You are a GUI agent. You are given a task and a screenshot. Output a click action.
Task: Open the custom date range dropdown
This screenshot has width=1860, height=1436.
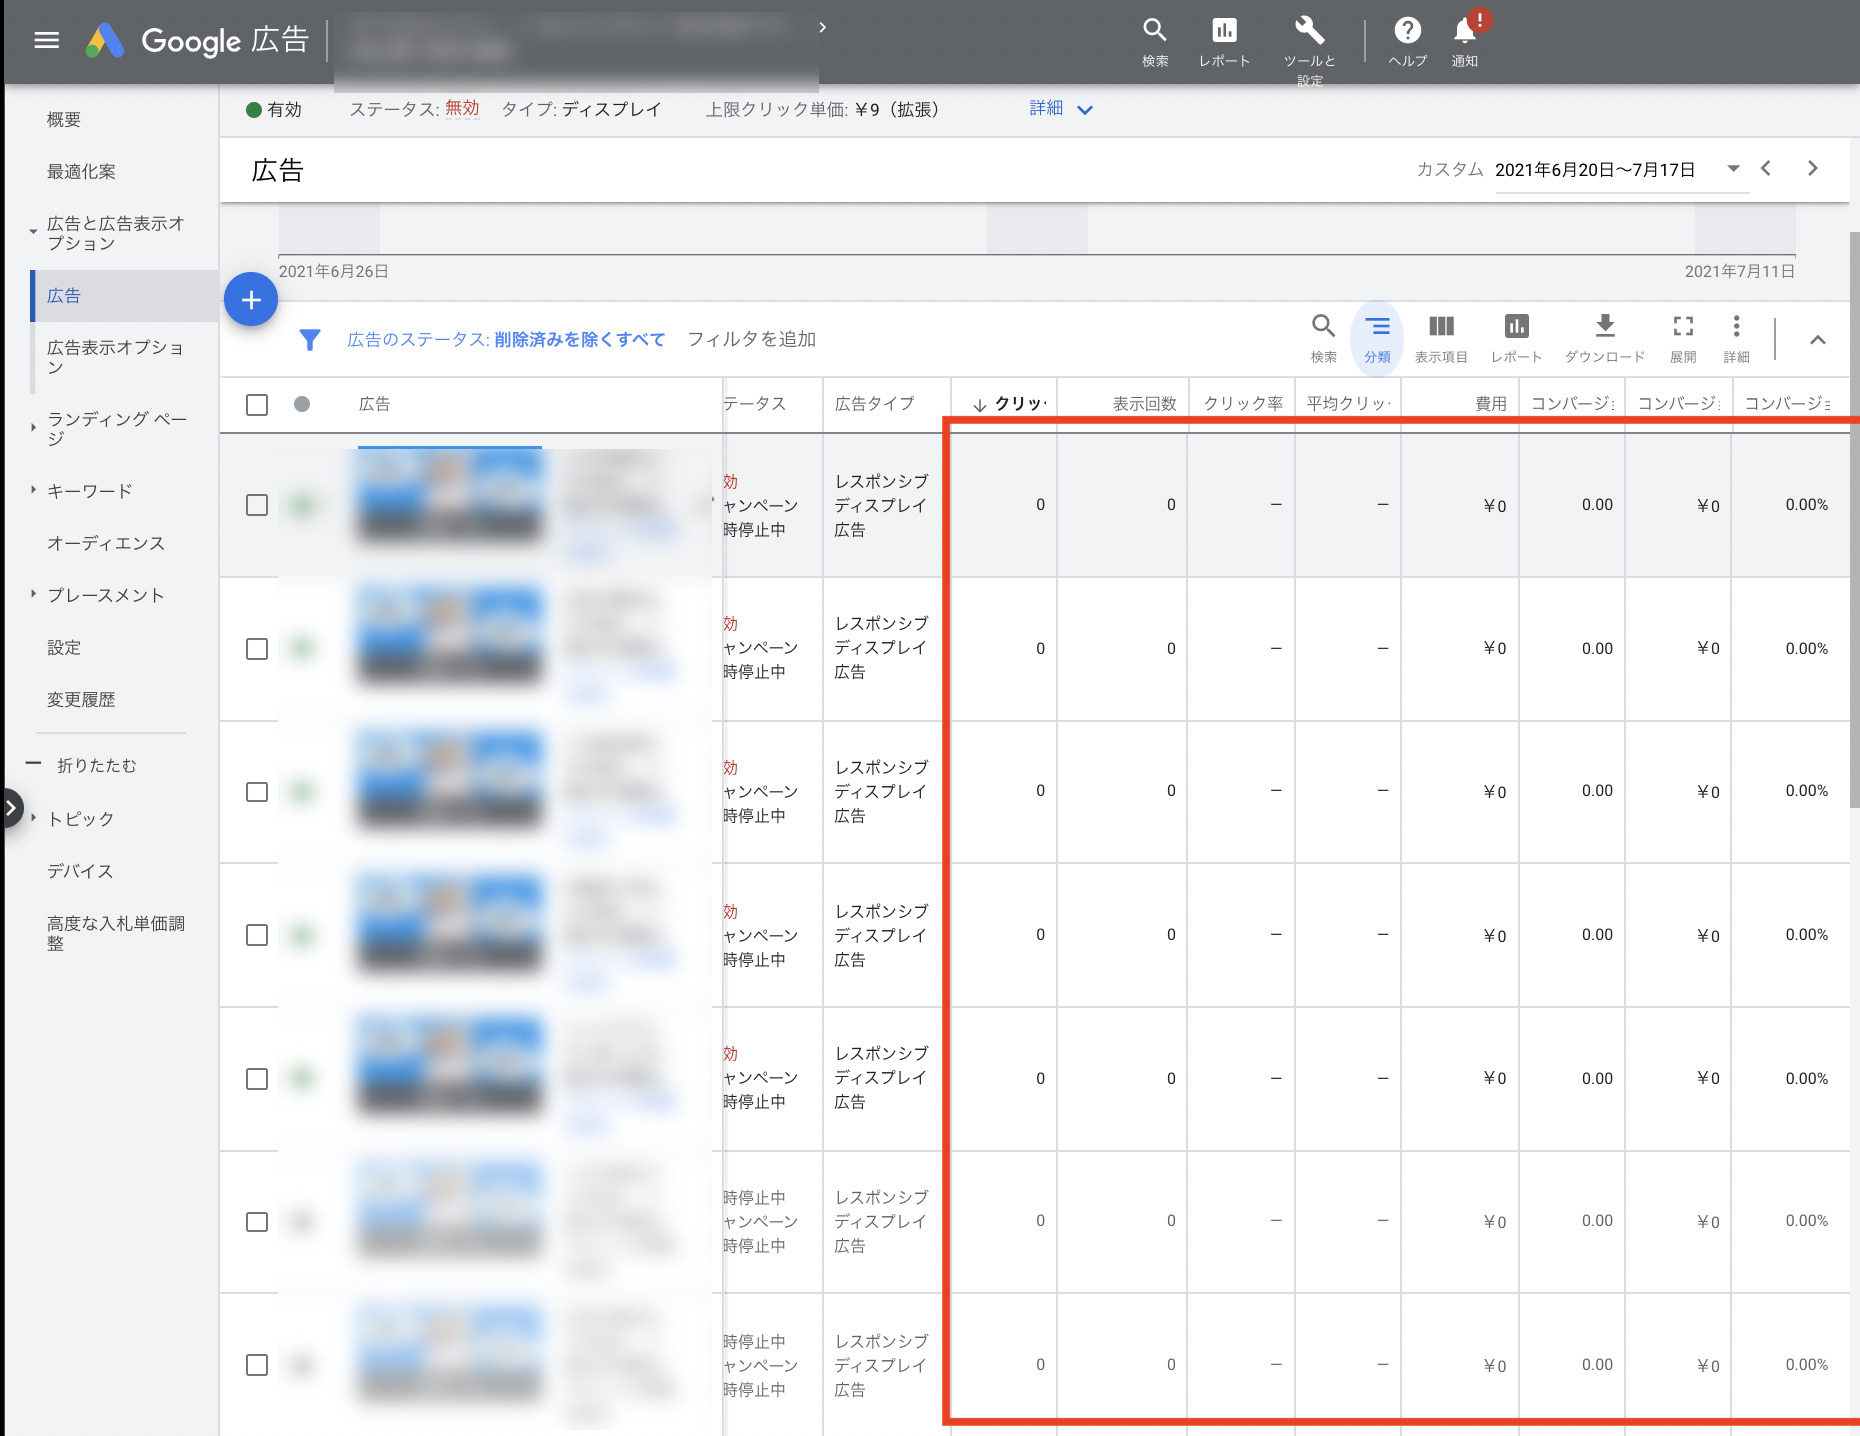pos(1733,169)
